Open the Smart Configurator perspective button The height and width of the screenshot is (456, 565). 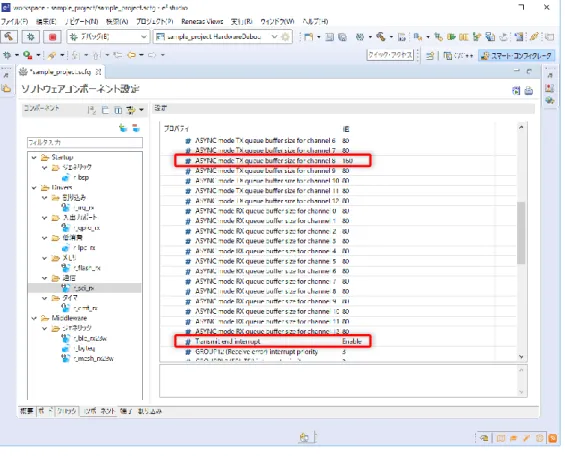[517, 56]
